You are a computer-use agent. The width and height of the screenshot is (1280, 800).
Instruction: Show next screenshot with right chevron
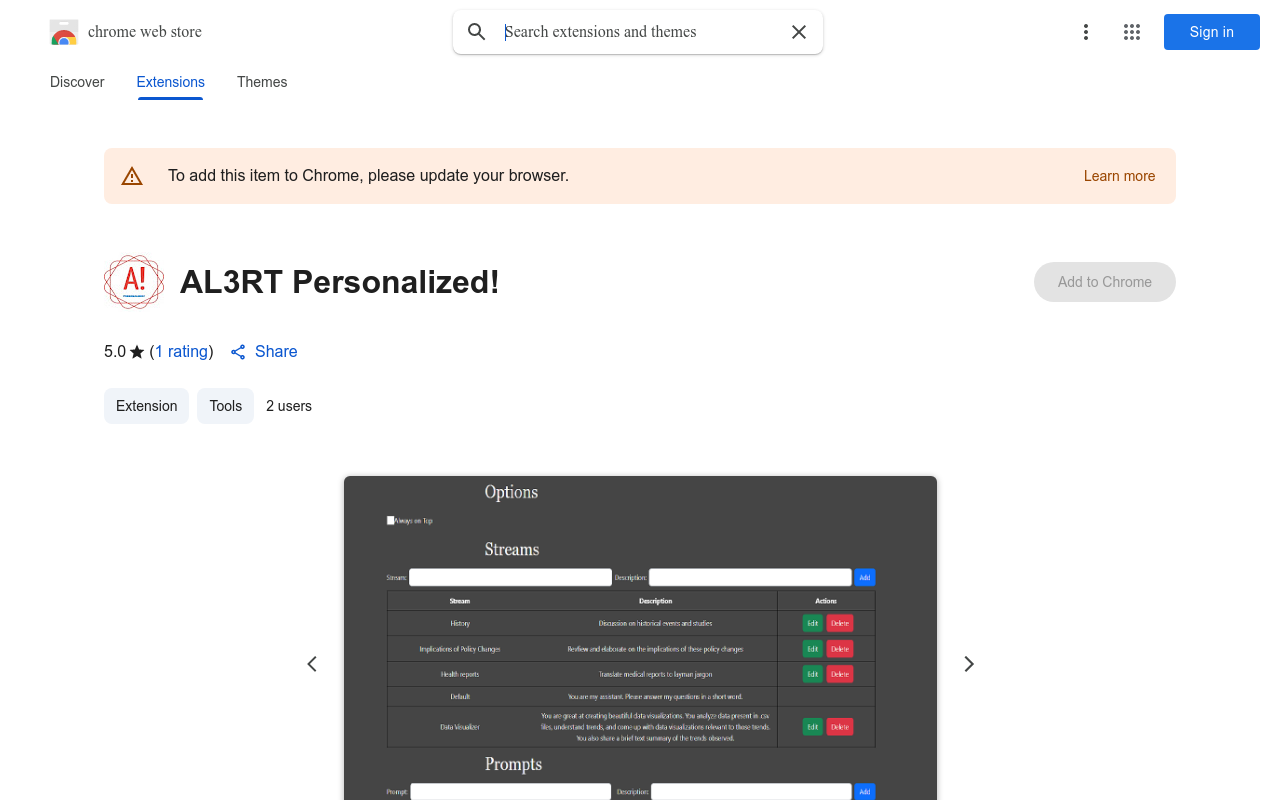[968, 664]
